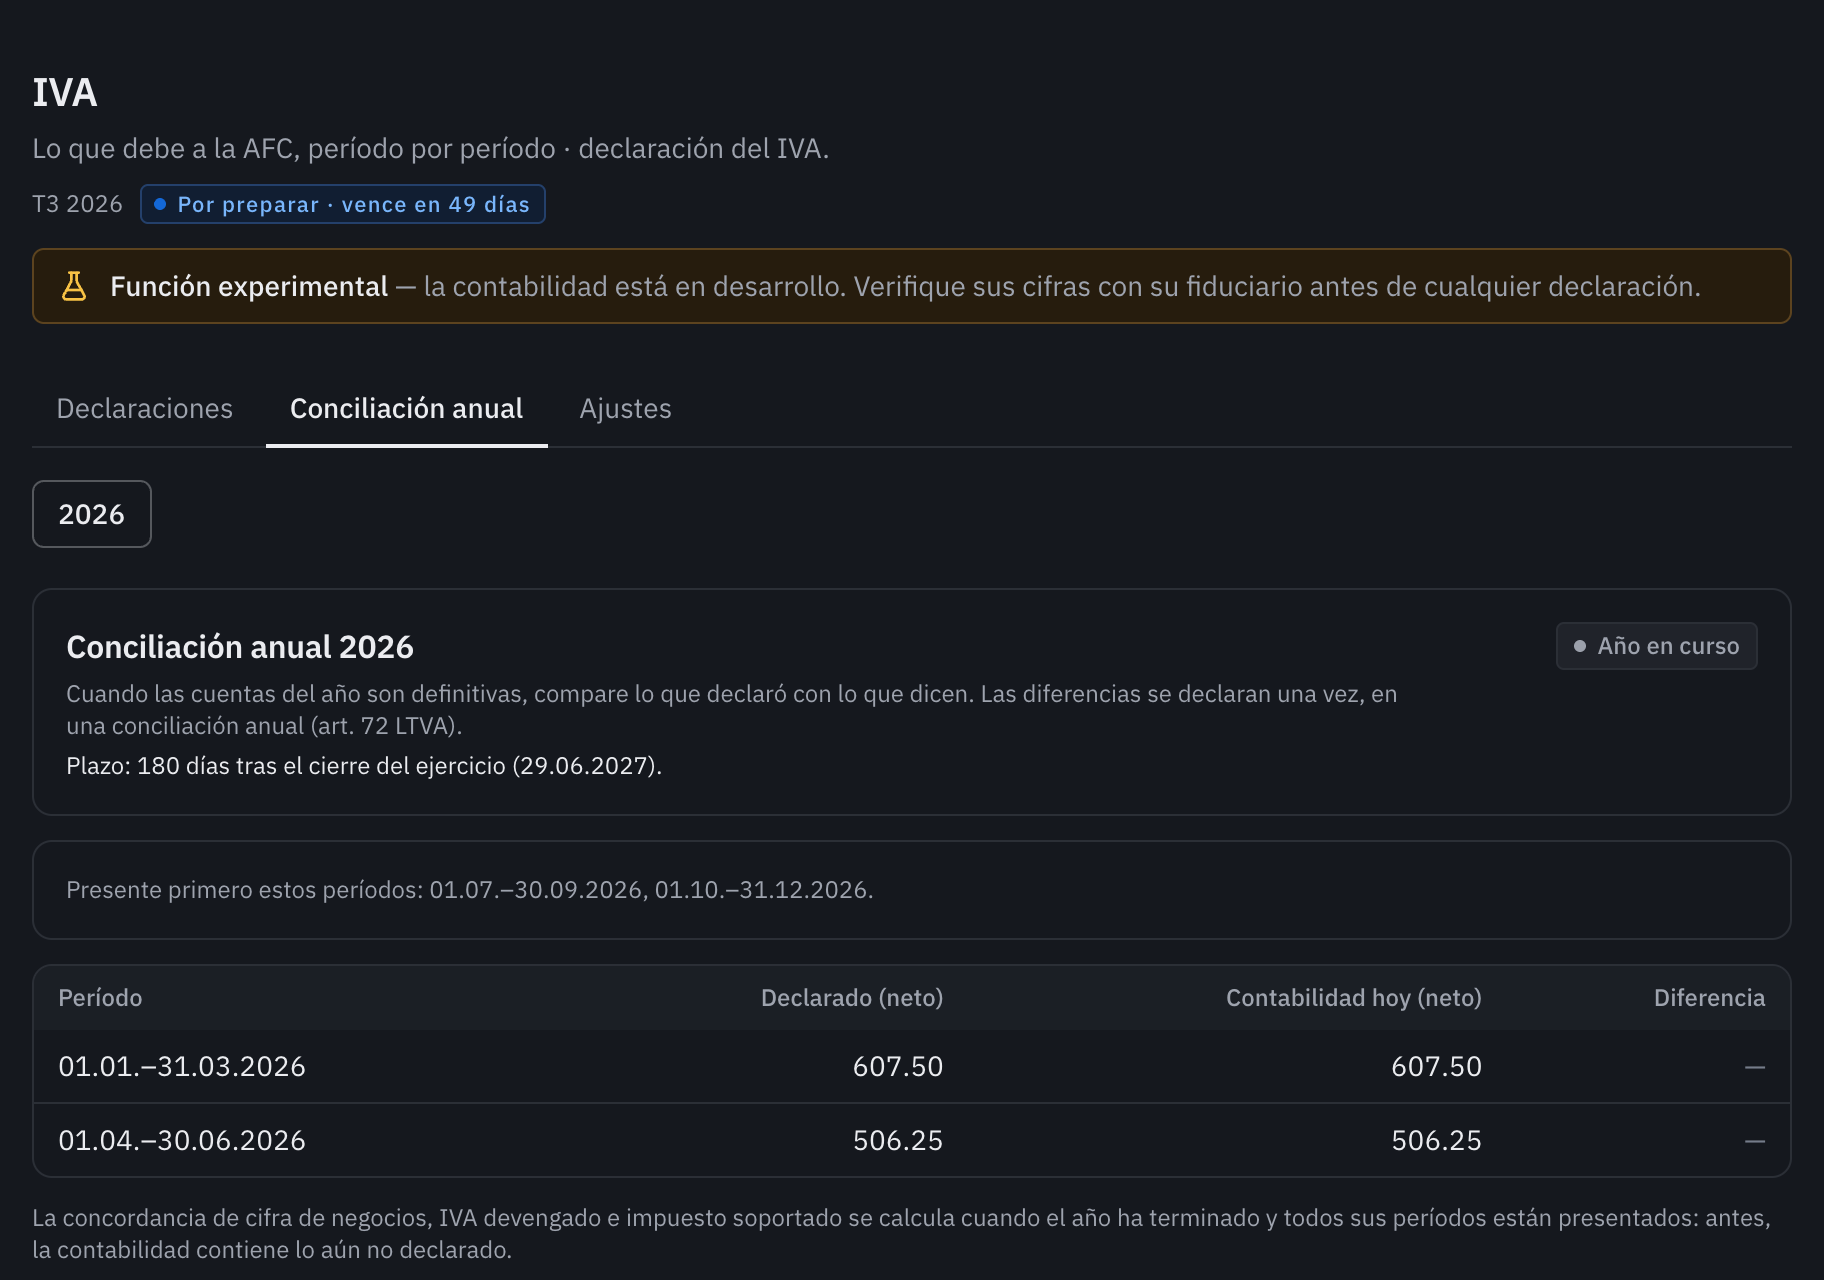The width and height of the screenshot is (1824, 1280).
Task: Click the 'Conciliación anual 2026' card title
Action: pyautogui.click(x=240, y=647)
